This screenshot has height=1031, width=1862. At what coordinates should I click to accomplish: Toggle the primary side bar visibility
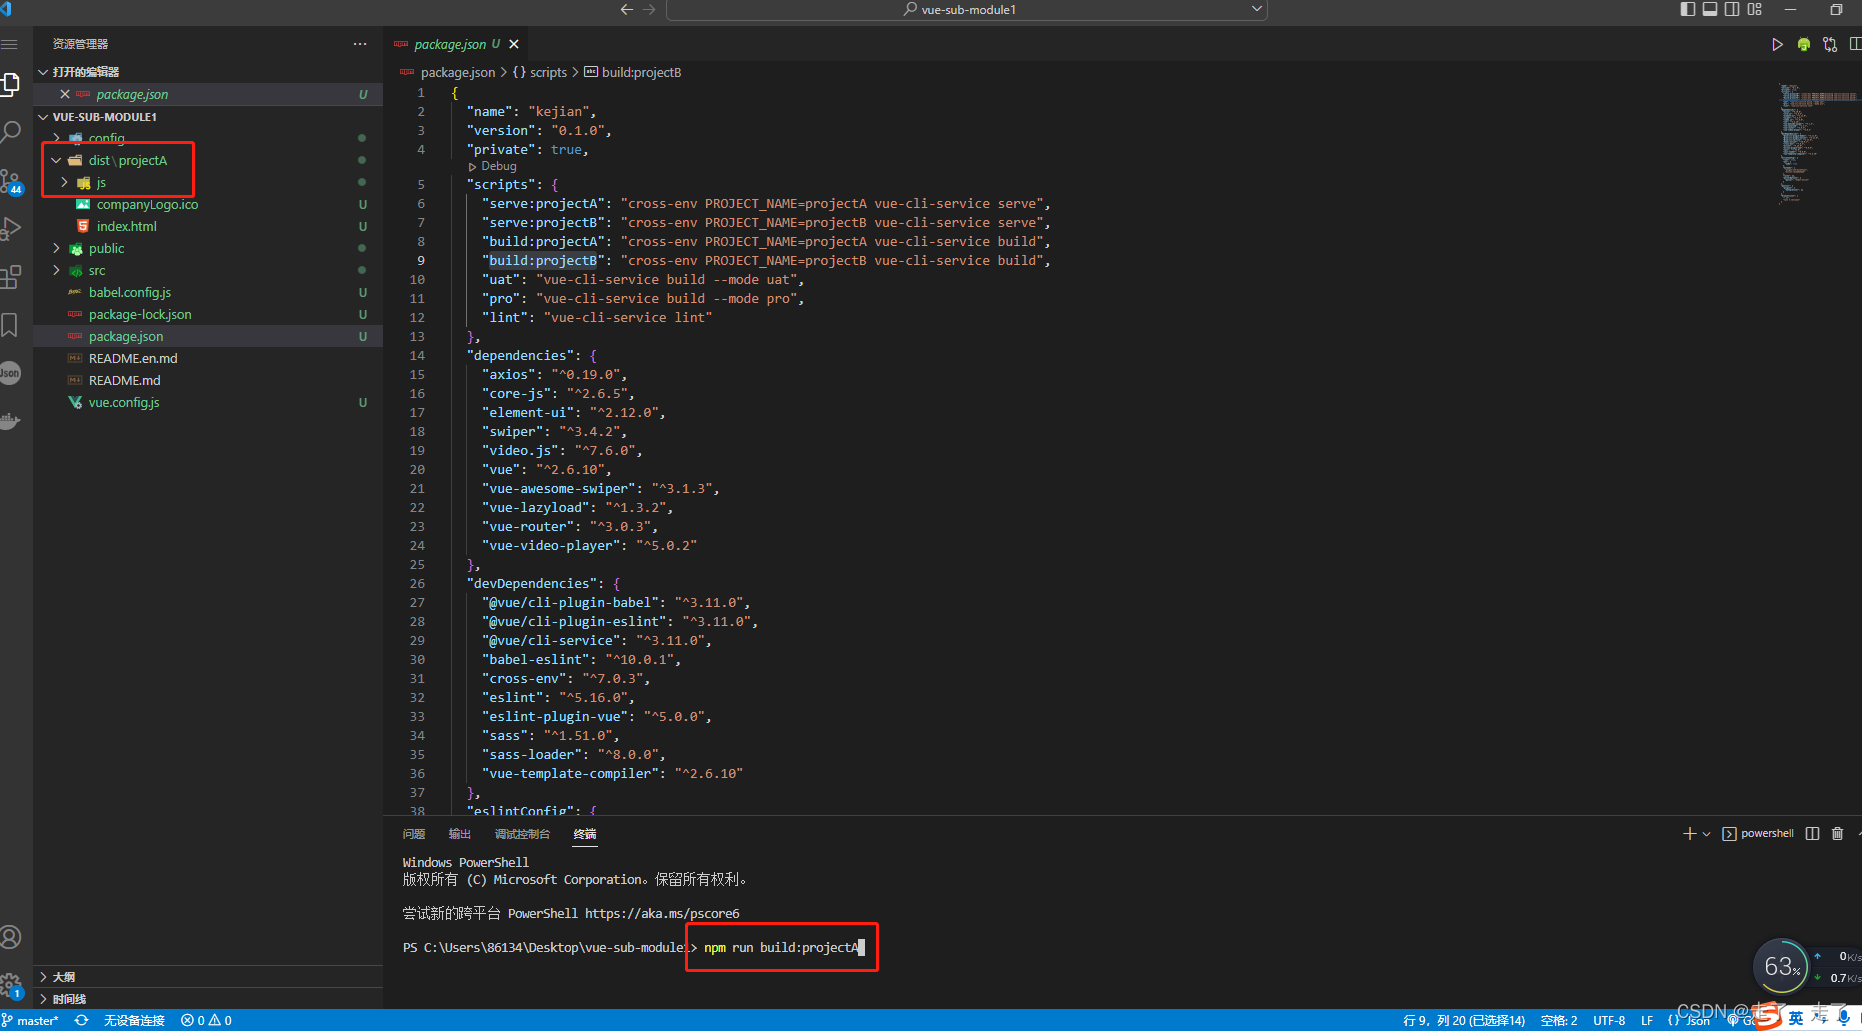1688,9
